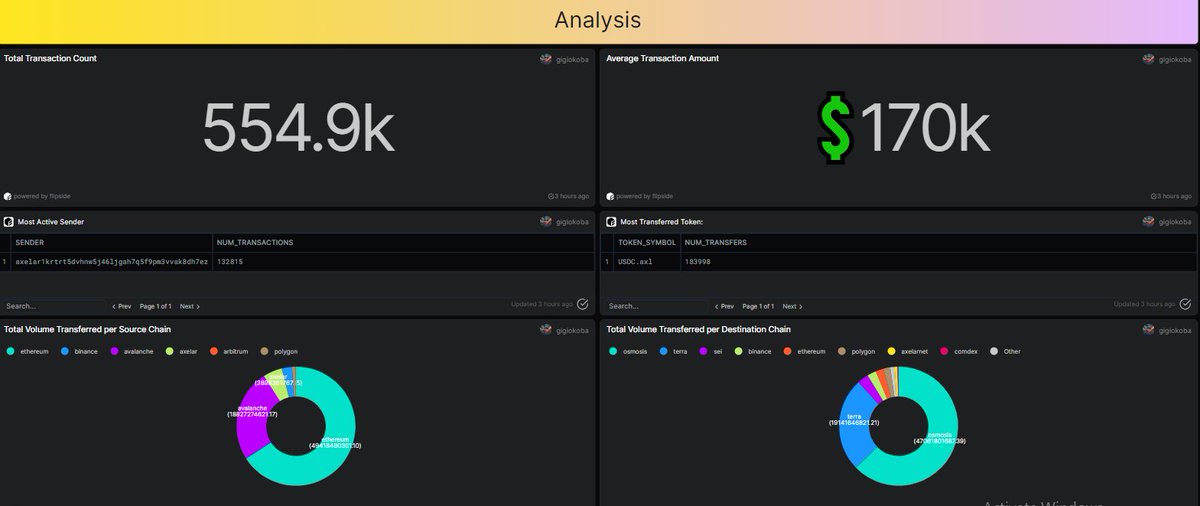Screen dimensions: 1200x506
Task: Toggle ethereum series in Source Chain legend
Action: pos(28,351)
